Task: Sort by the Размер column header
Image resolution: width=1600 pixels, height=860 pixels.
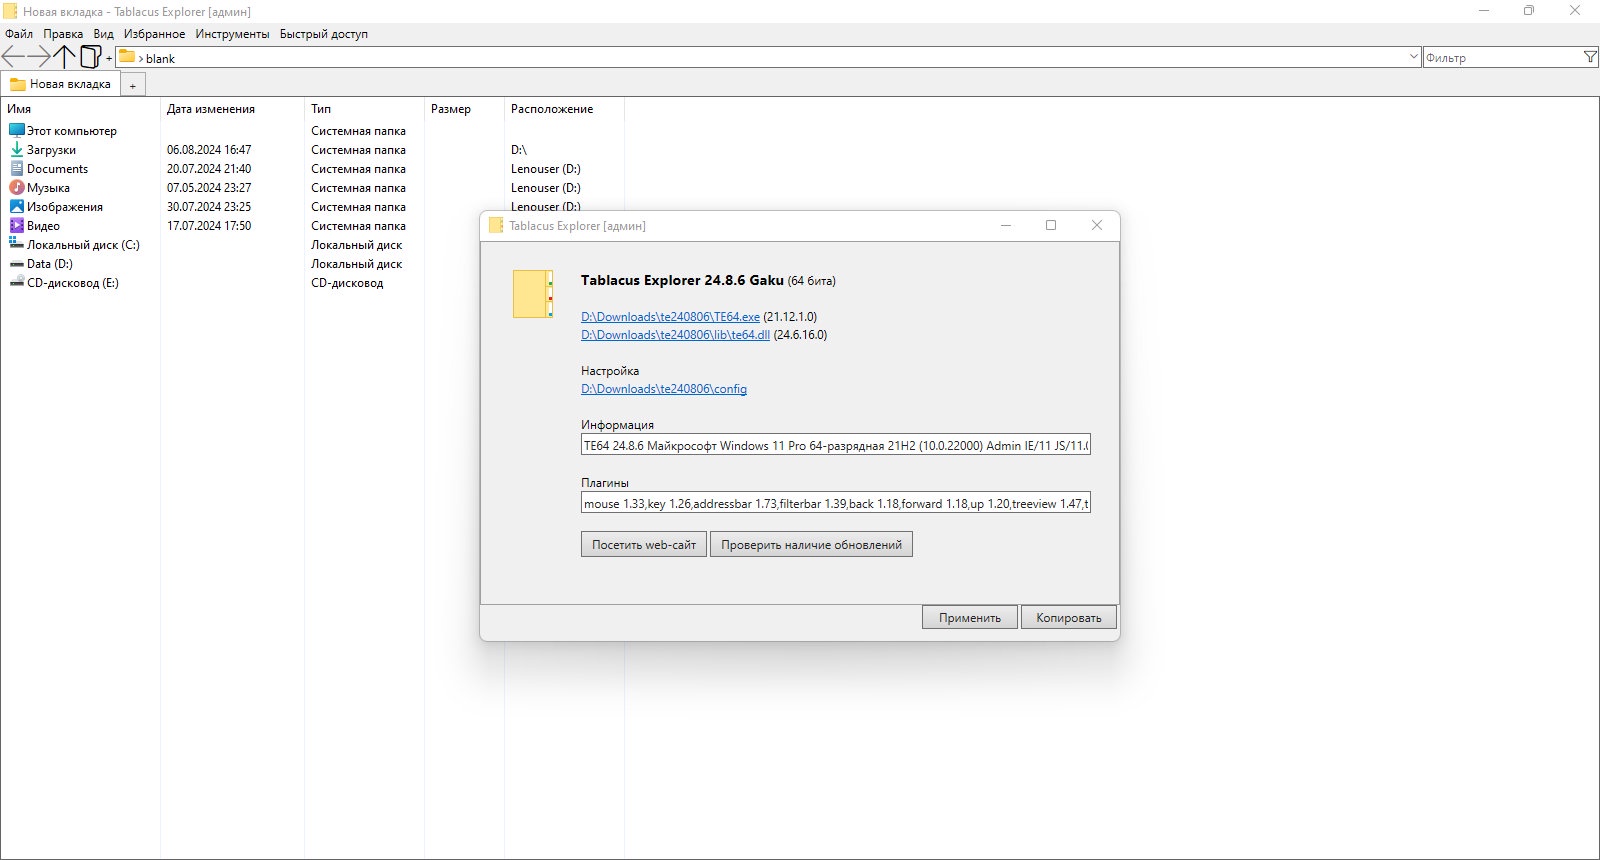Action: pyautogui.click(x=464, y=109)
